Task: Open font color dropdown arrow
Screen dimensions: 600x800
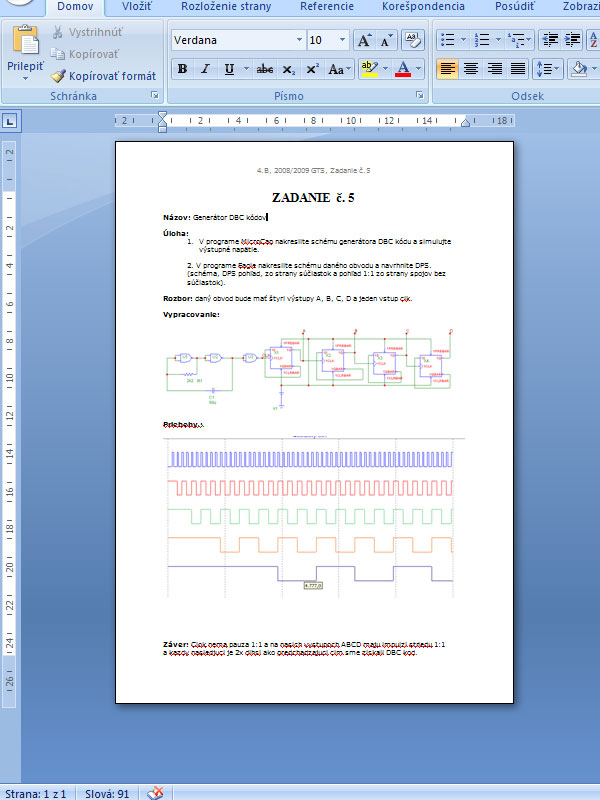Action: (419, 69)
